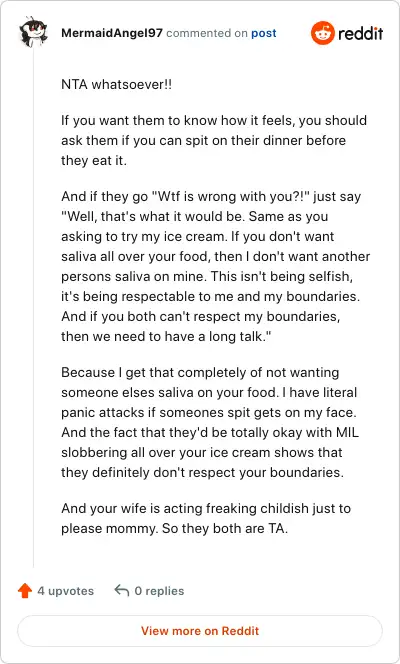Open the blue "post" link
The height and width of the screenshot is (664, 400).
pos(264,33)
